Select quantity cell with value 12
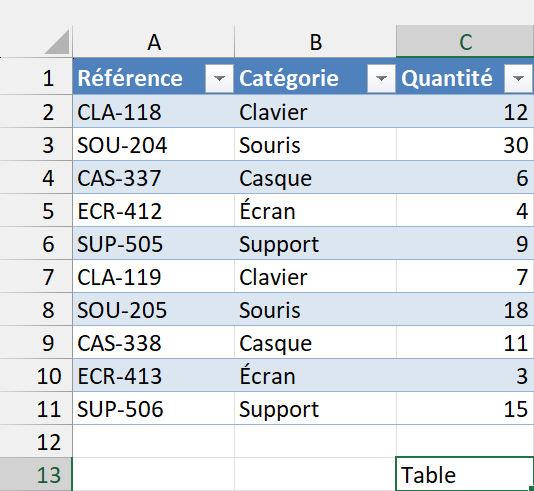This screenshot has width=534, height=491. coord(465,112)
